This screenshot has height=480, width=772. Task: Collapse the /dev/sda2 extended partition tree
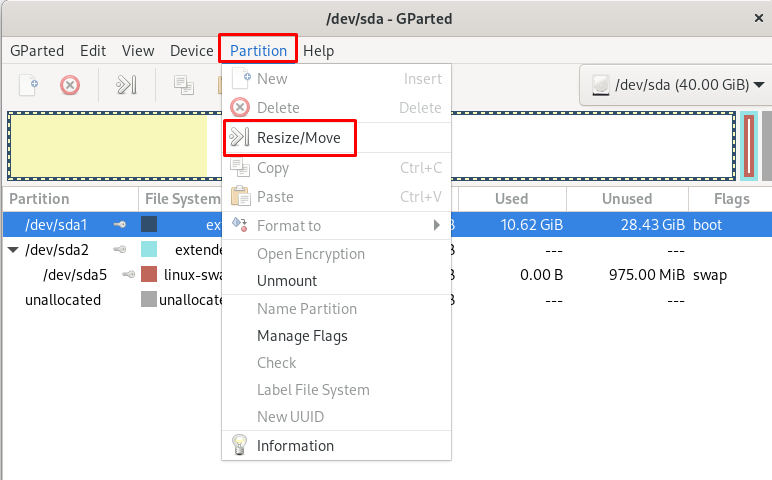click(13, 250)
